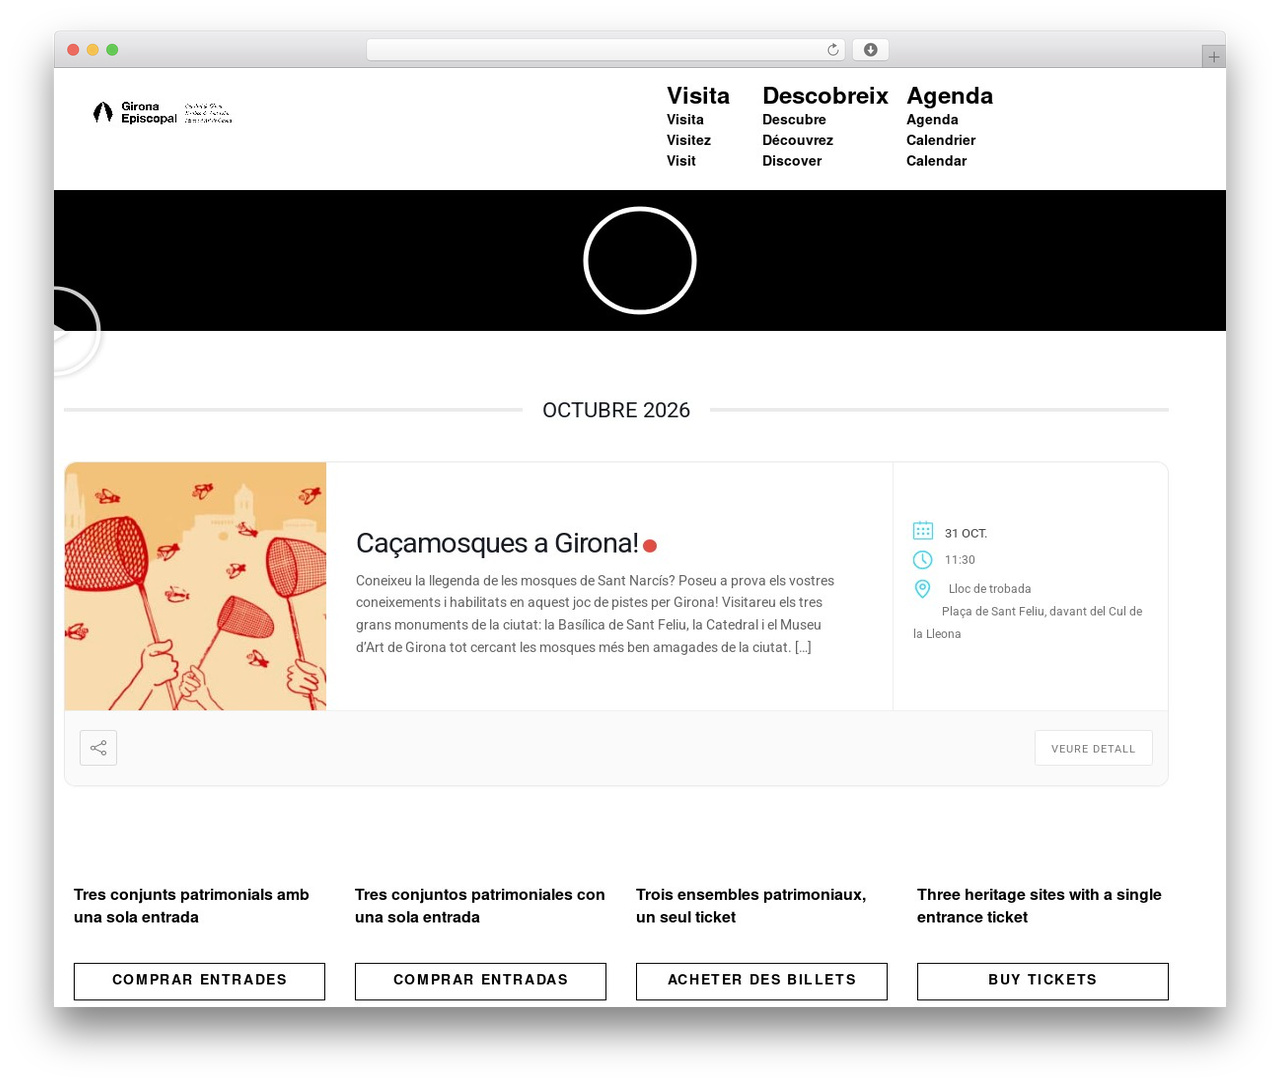
Task: Open the Caçamosques a Girona! event title
Action: (x=497, y=543)
